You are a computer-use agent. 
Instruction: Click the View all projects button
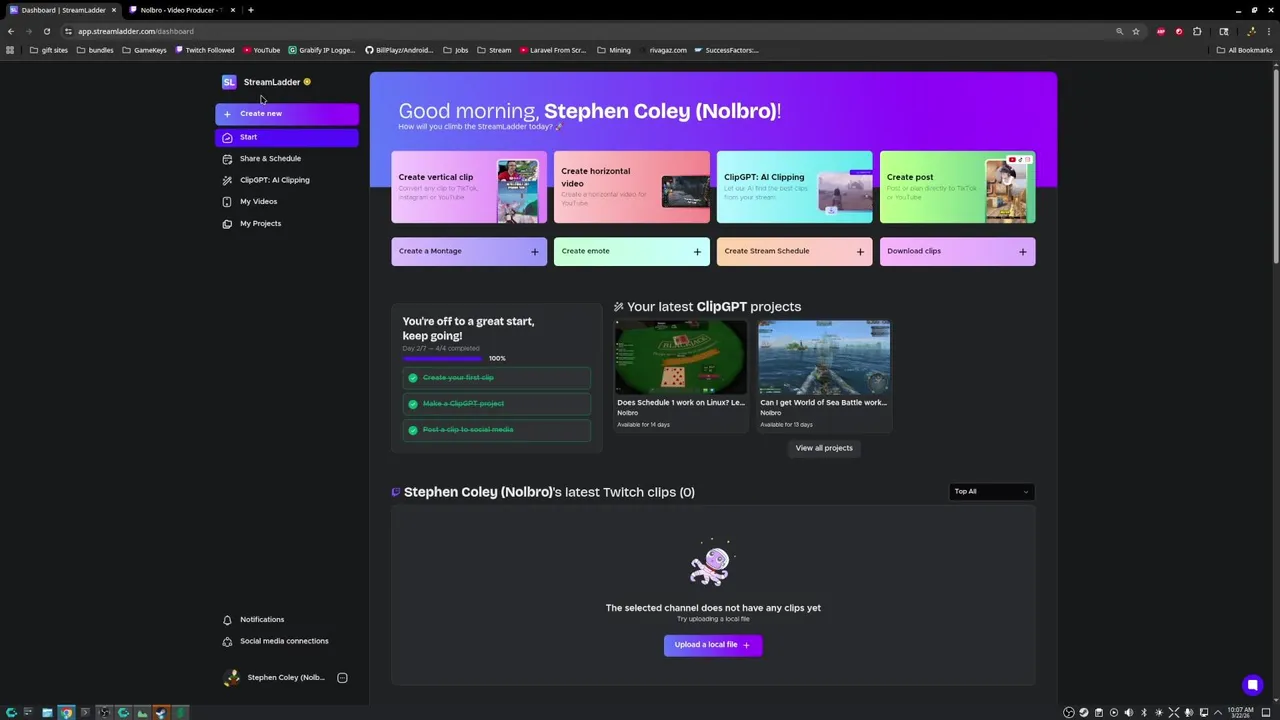[824, 448]
